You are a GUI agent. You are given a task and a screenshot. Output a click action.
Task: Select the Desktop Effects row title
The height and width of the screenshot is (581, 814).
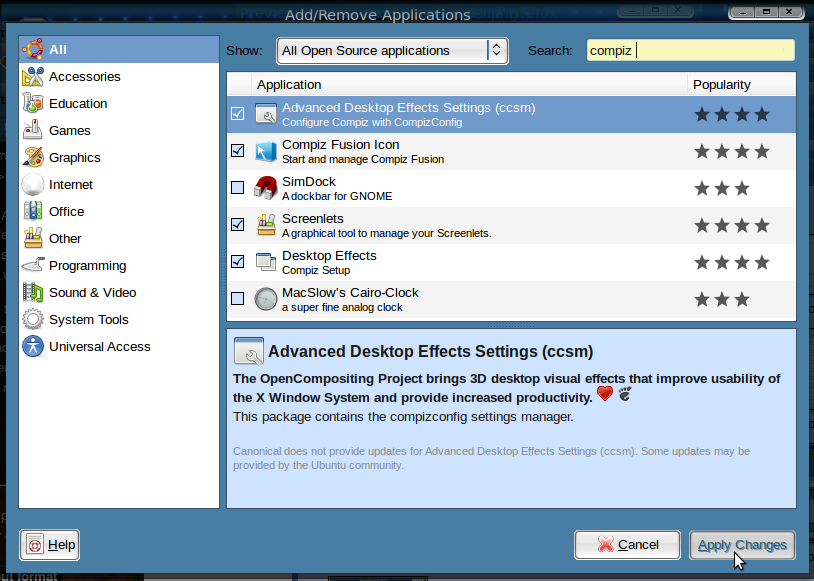click(329, 255)
